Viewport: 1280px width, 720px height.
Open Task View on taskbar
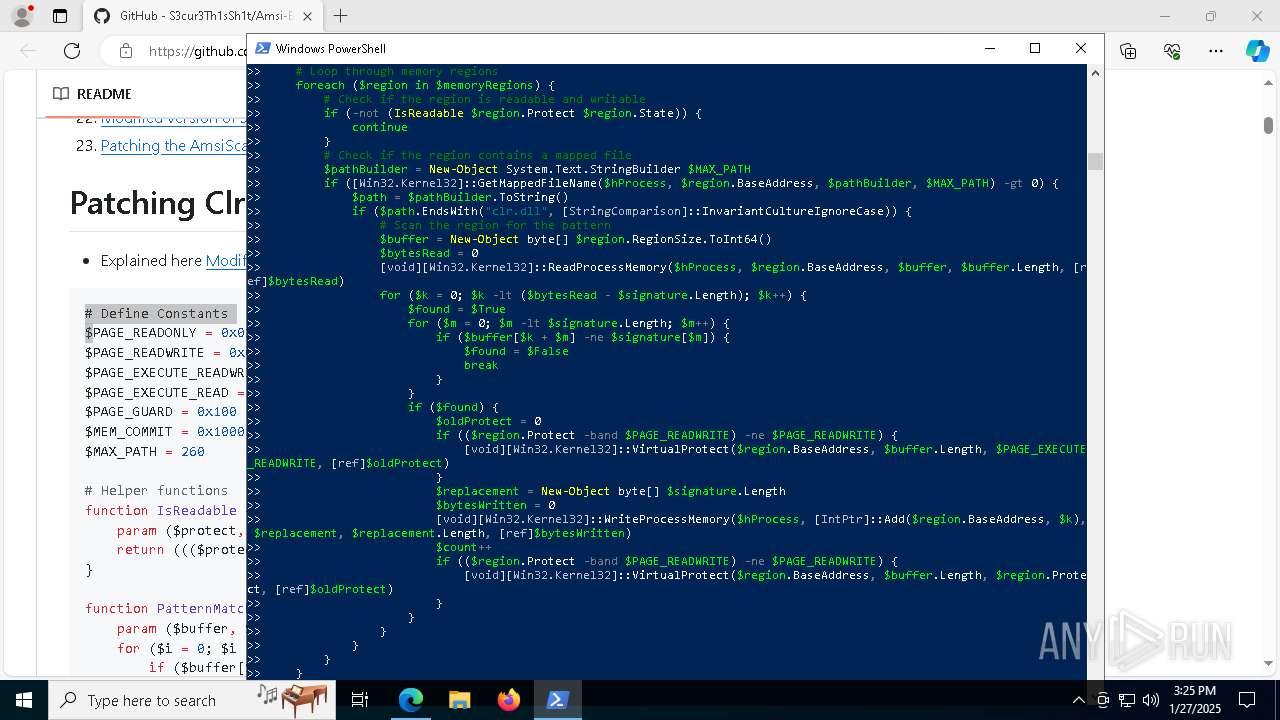(x=360, y=700)
